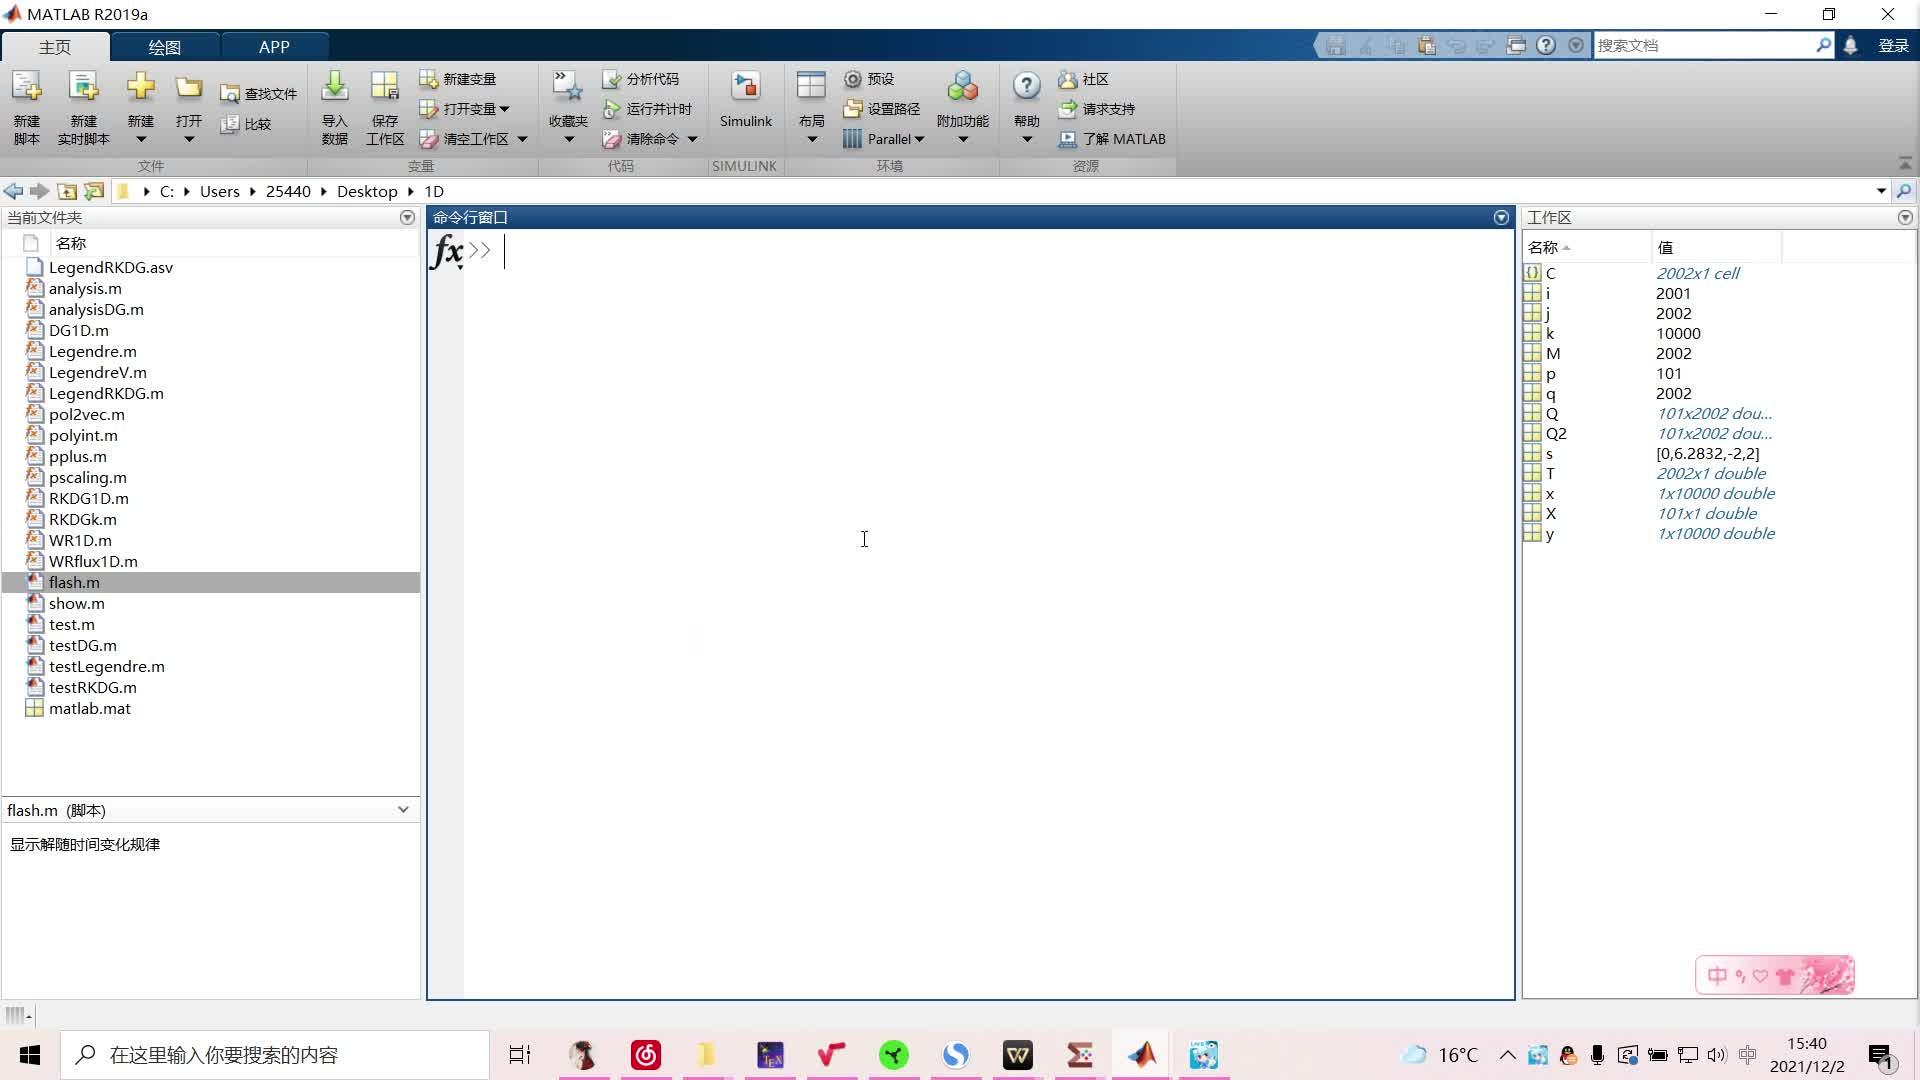Expand the Parallel dropdown menu

pos(919,139)
